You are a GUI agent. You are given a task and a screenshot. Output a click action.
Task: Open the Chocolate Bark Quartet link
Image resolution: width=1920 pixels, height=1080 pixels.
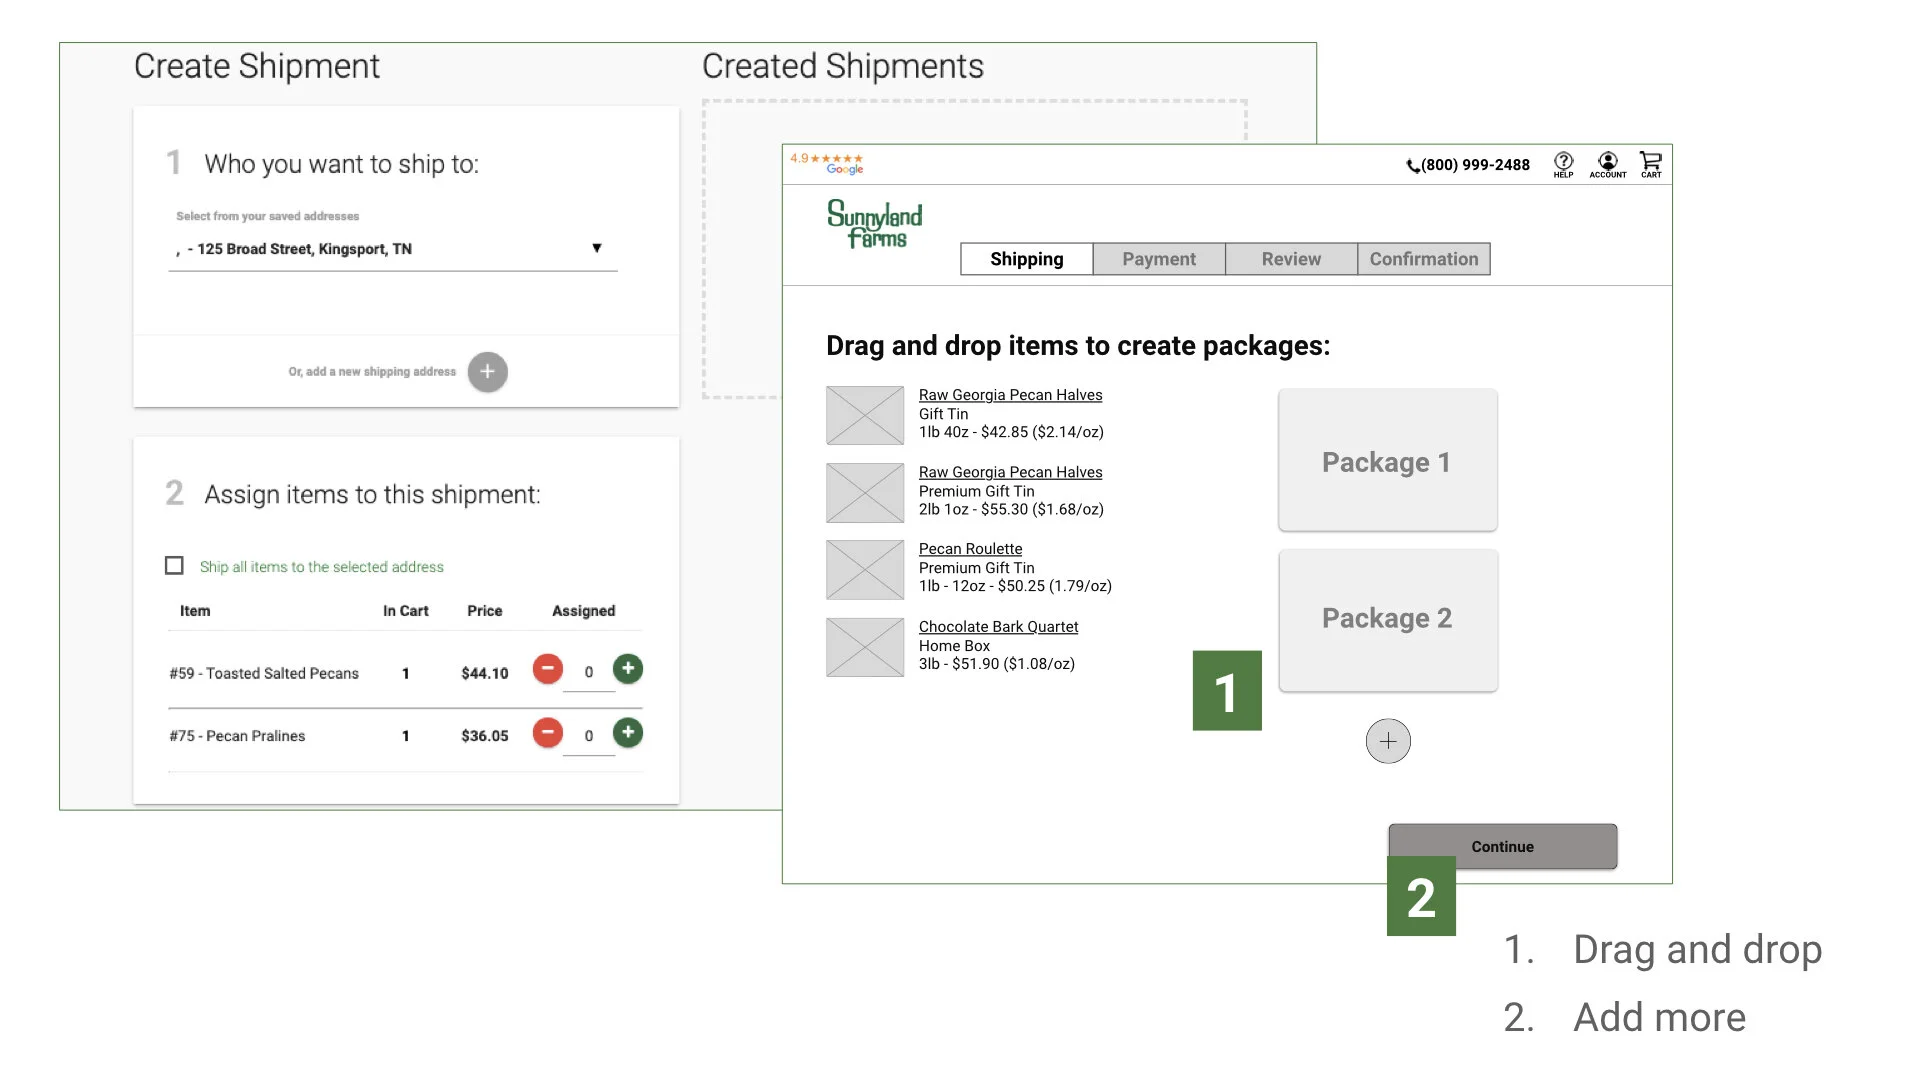tap(998, 627)
